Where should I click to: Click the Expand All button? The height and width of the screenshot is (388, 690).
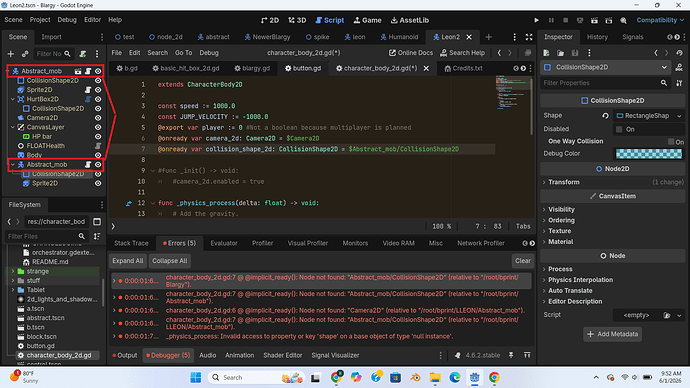pos(128,261)
